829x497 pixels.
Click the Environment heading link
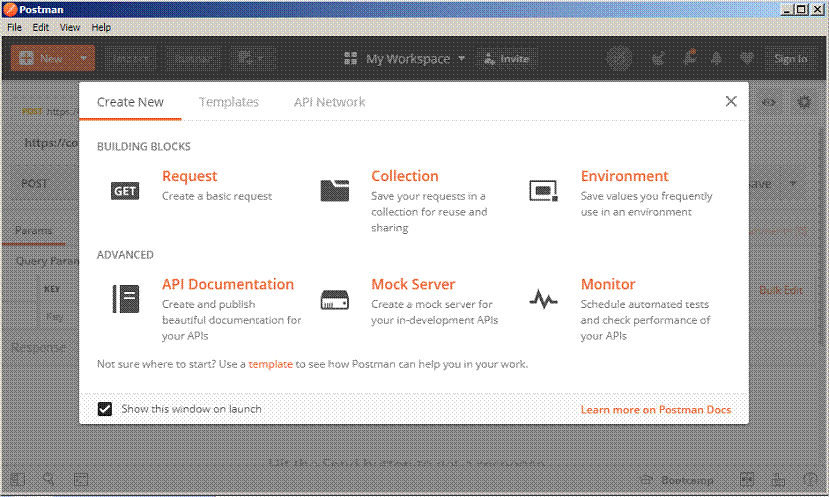pyautogui.click(x=624, y=176)
